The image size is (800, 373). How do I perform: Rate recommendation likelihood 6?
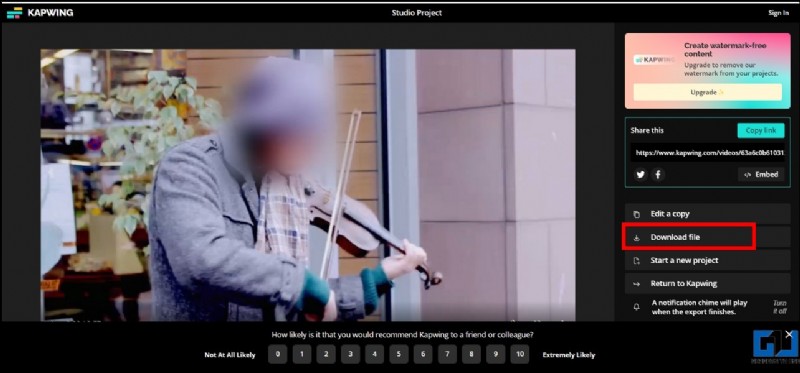(423, 354)
